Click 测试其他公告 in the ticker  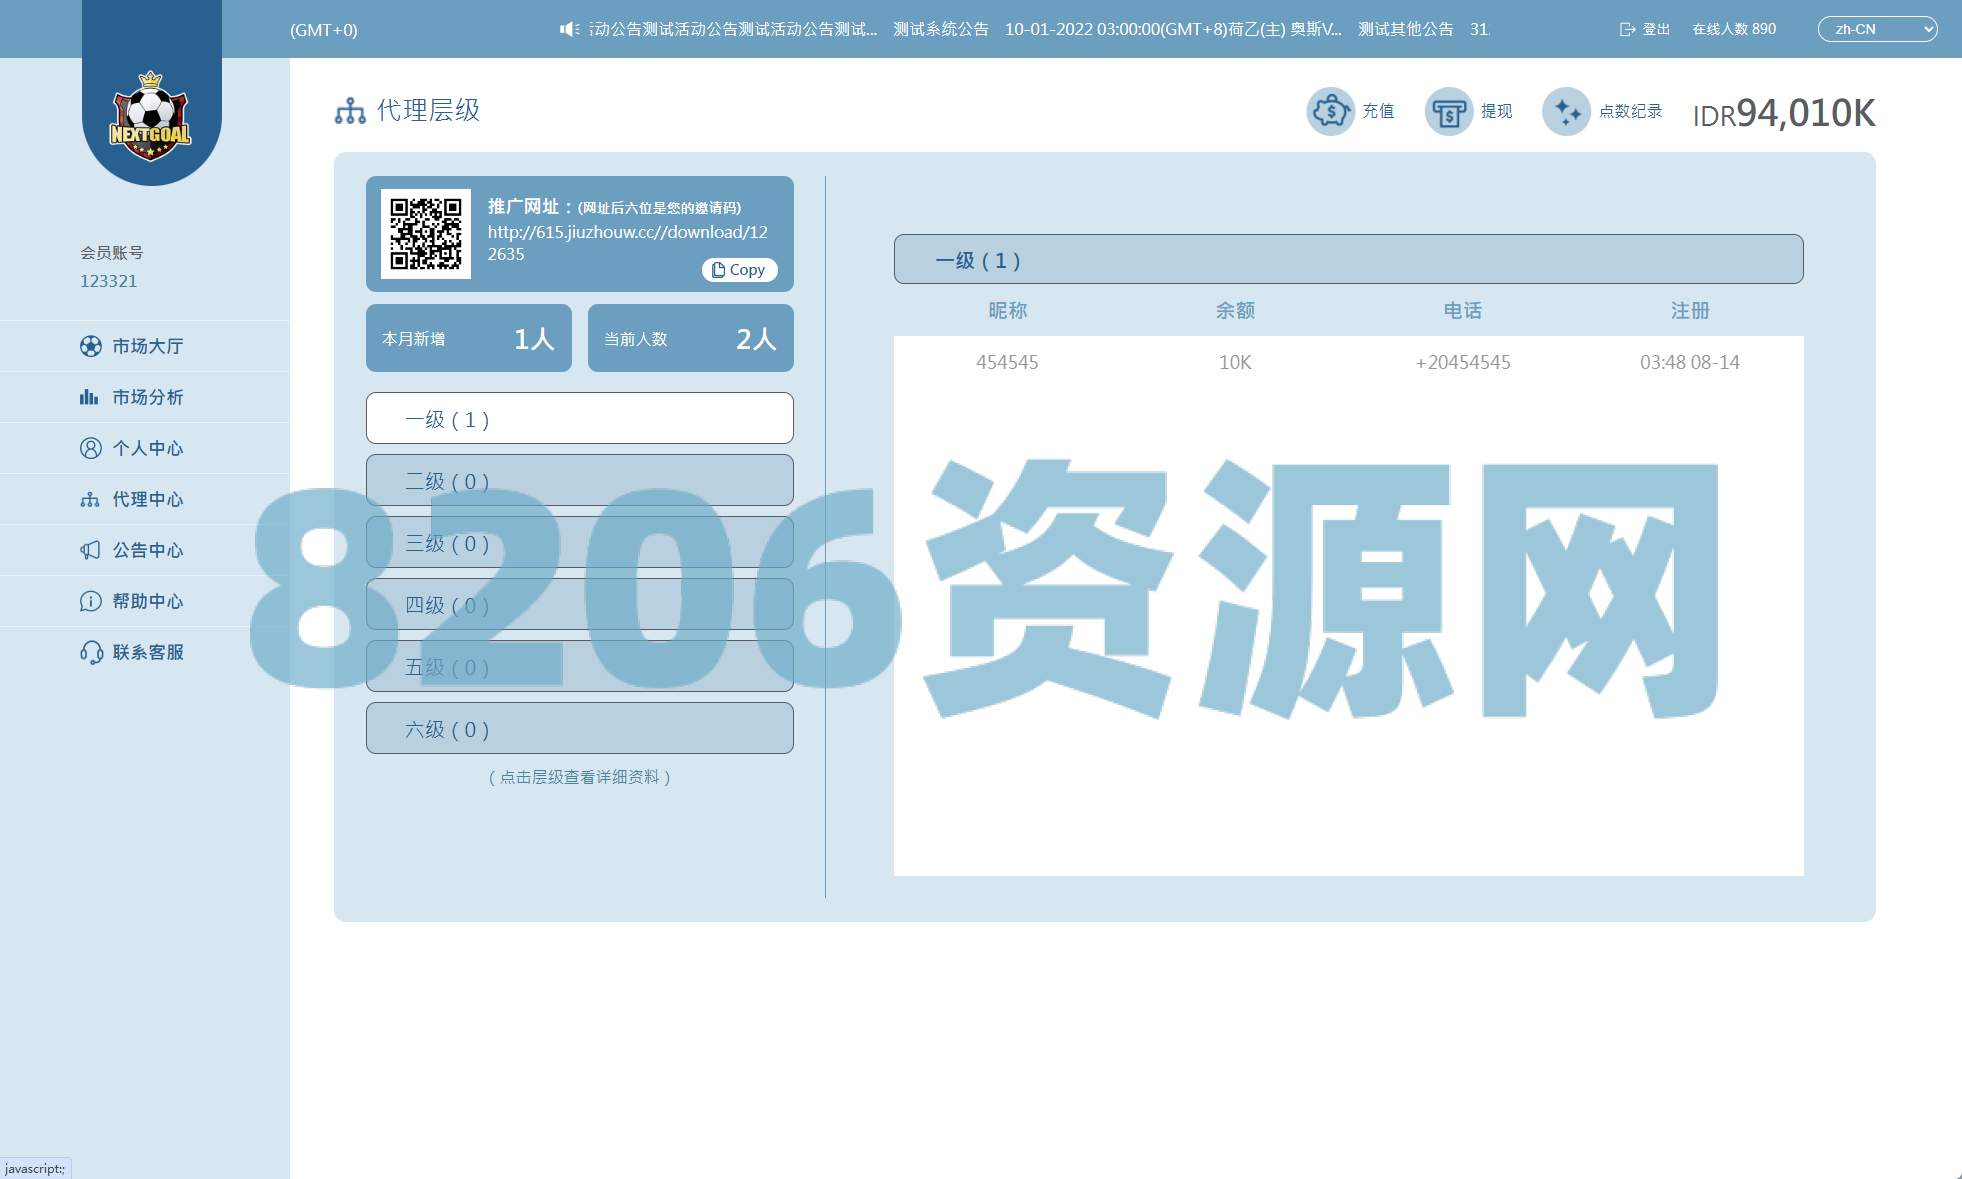[x=1406, y=29]
